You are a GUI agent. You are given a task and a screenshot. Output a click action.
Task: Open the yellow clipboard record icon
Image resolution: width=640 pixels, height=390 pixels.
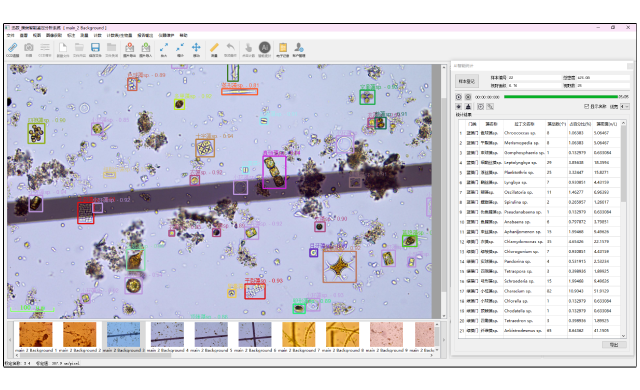pos(282,49)
